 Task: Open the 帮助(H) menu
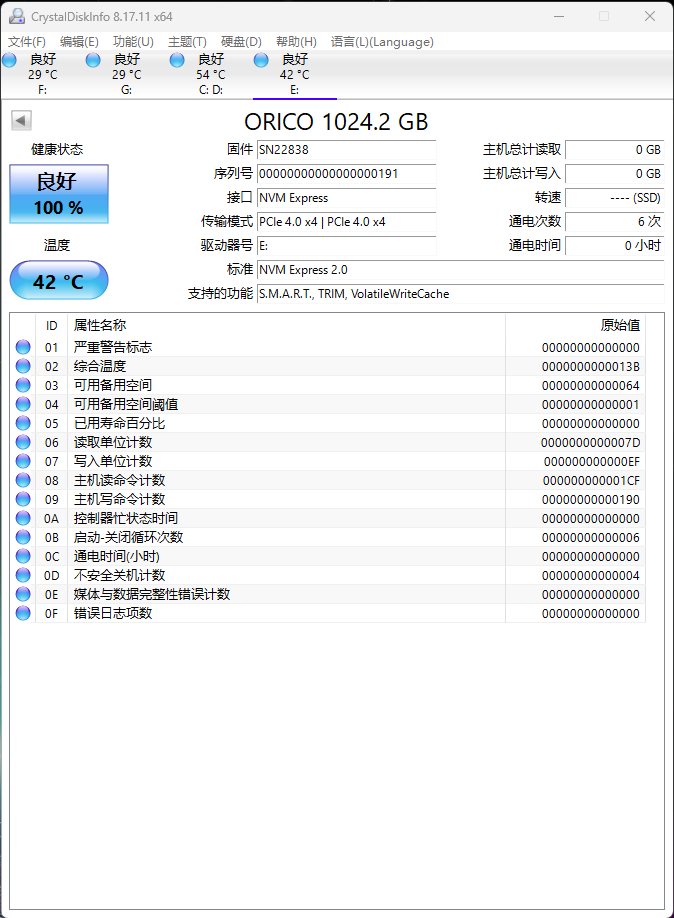pyautogui.click(x=296, y=42)
